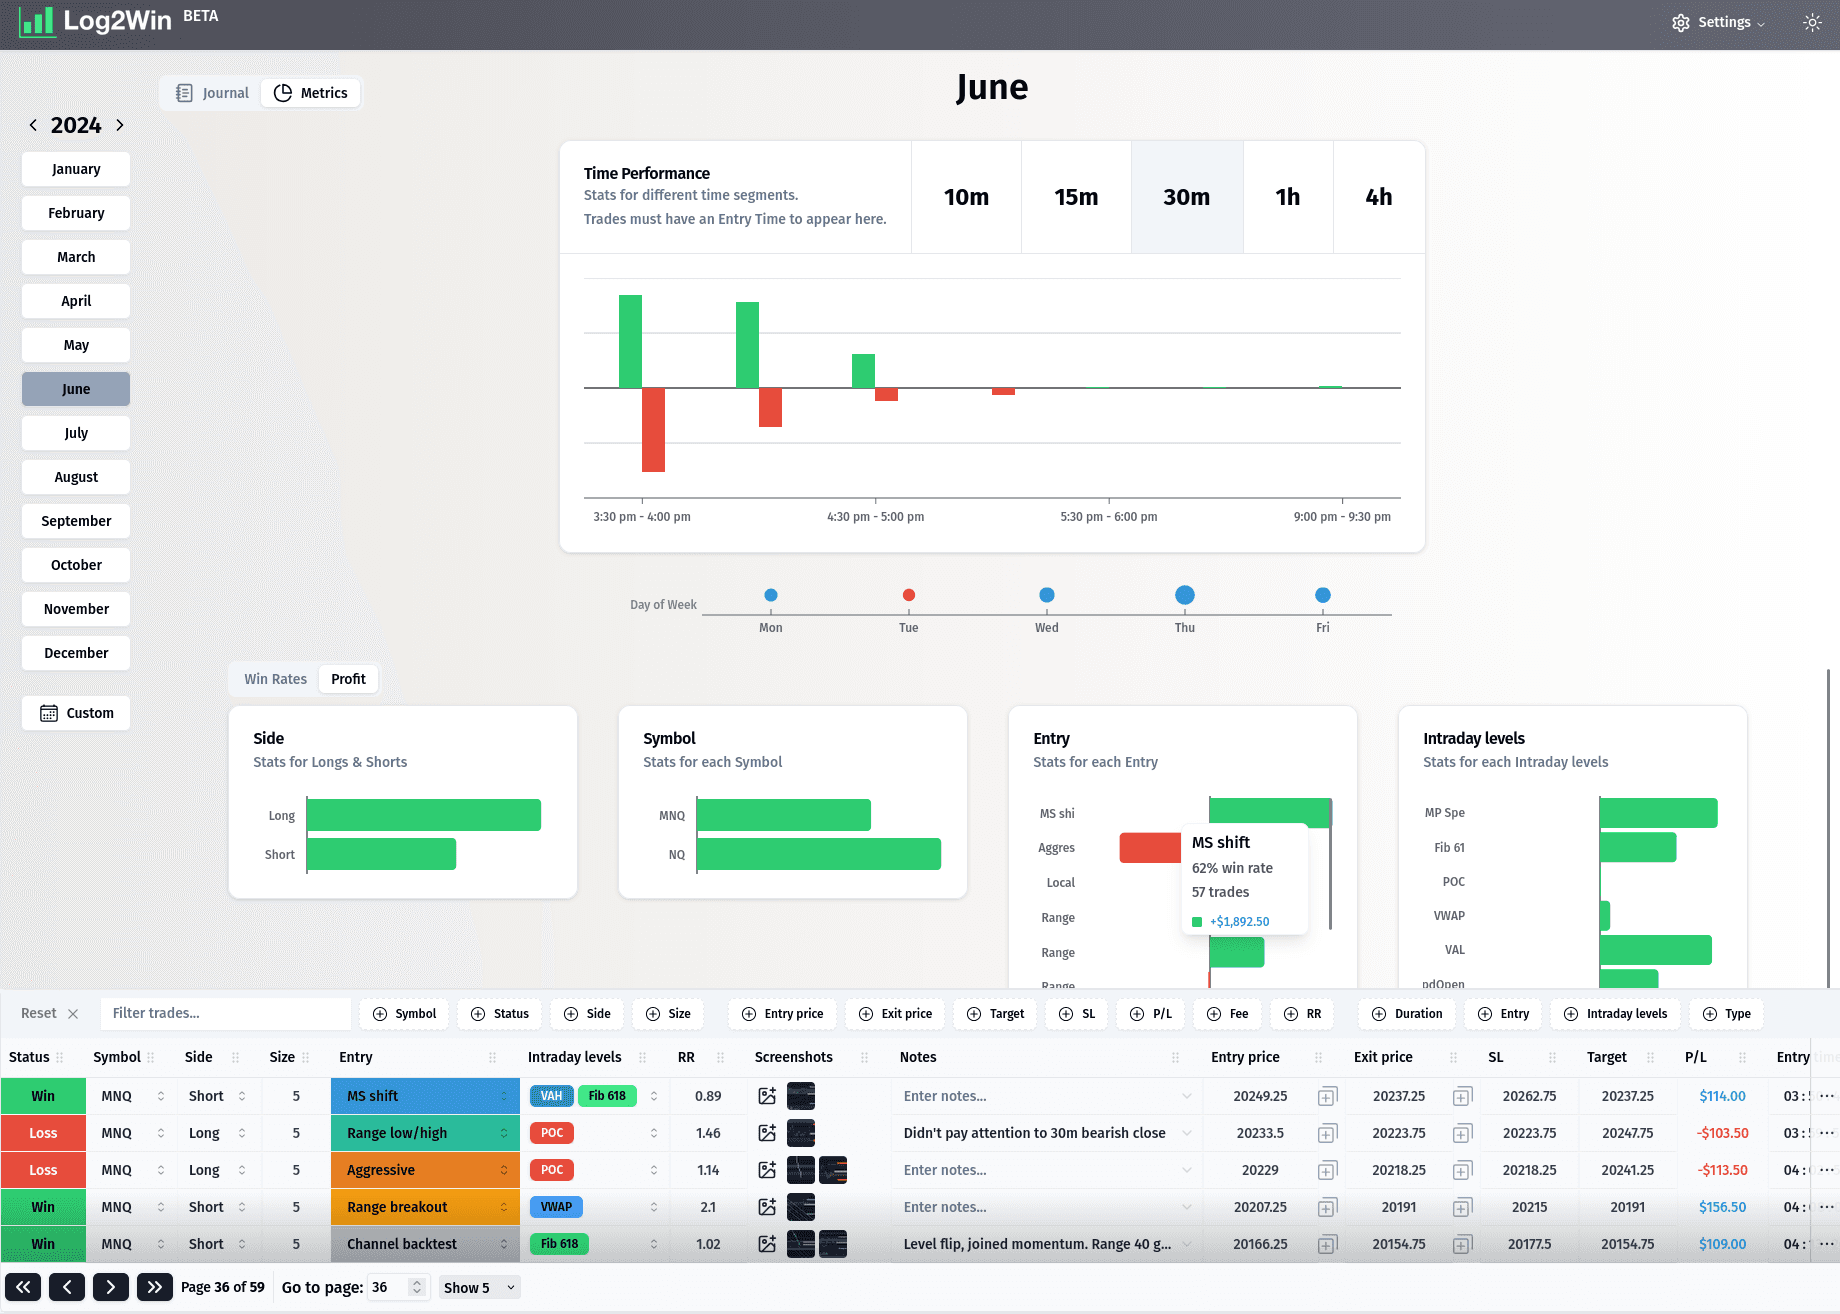Add Symbol filter
Image resolution: width=1840 pixels, height=1314 pixels.
(405, 1014)
